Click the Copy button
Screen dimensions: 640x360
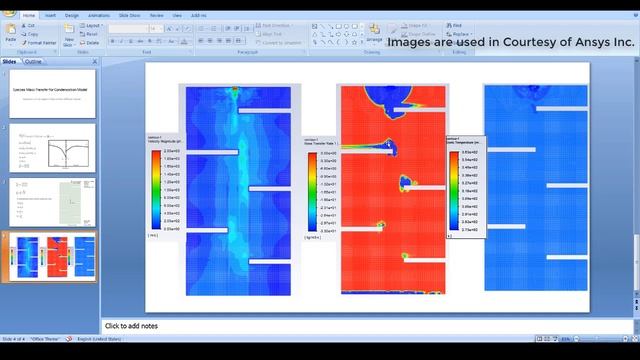[x=29, y=34]
